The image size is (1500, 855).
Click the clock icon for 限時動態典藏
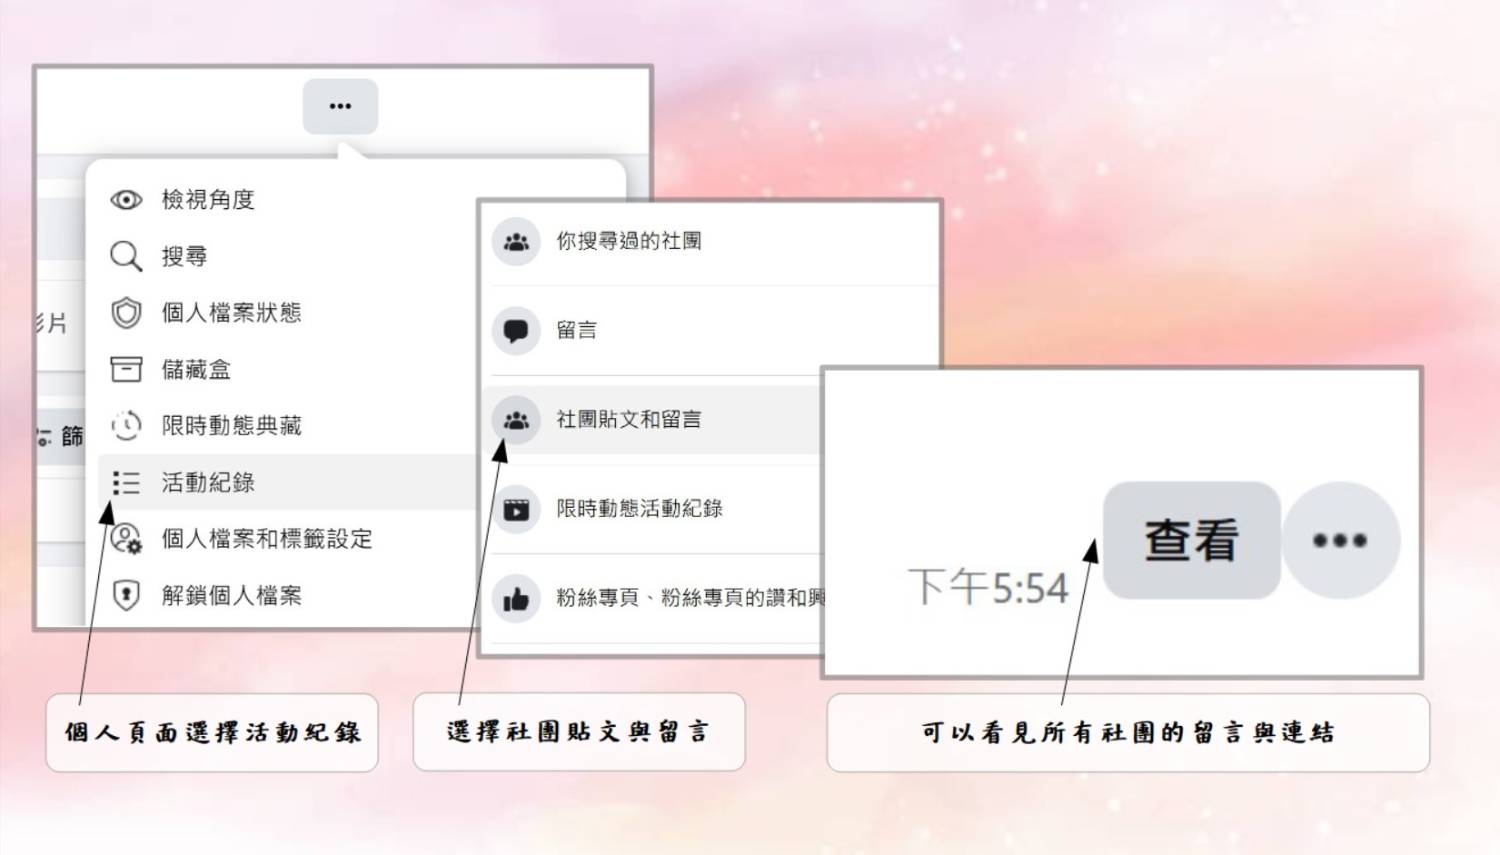click(x=126, y=426)
